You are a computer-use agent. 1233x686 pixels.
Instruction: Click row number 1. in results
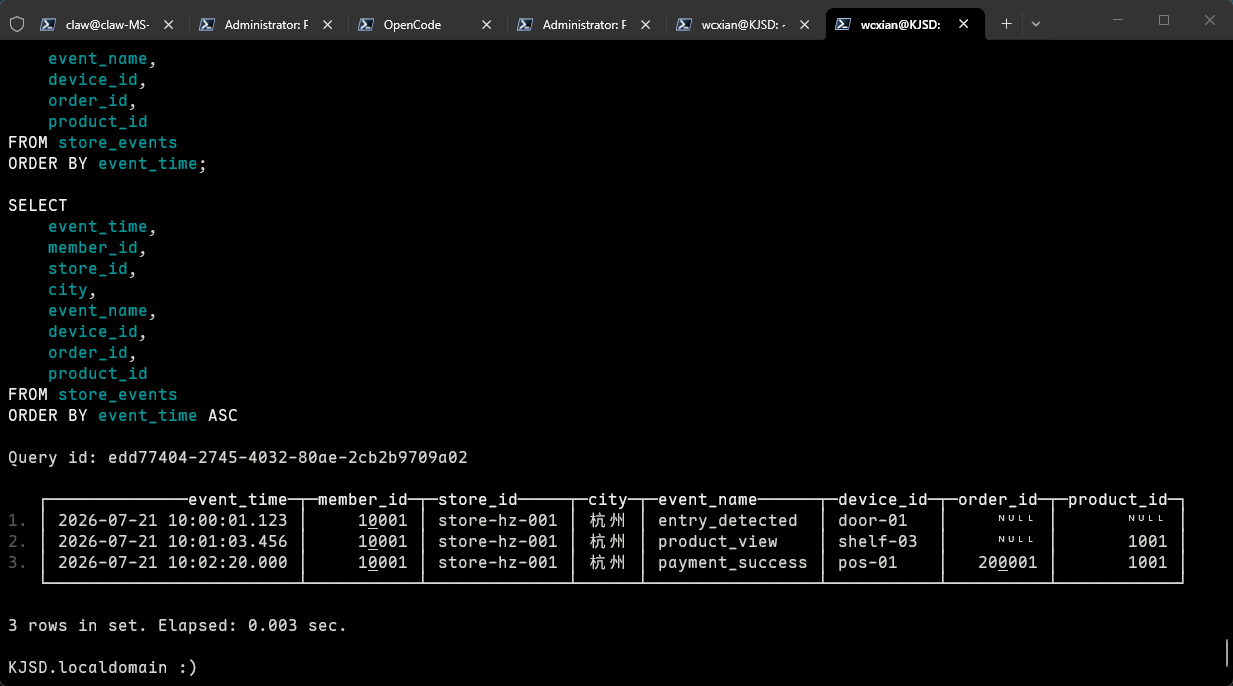click(x=18, y=520)
